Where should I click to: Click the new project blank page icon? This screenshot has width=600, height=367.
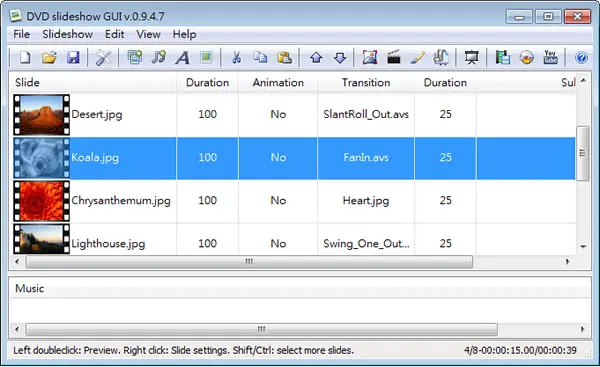point(25,58)
